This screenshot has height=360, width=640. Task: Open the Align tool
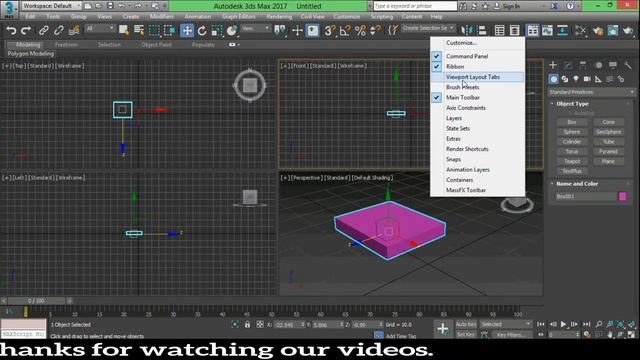482,30
